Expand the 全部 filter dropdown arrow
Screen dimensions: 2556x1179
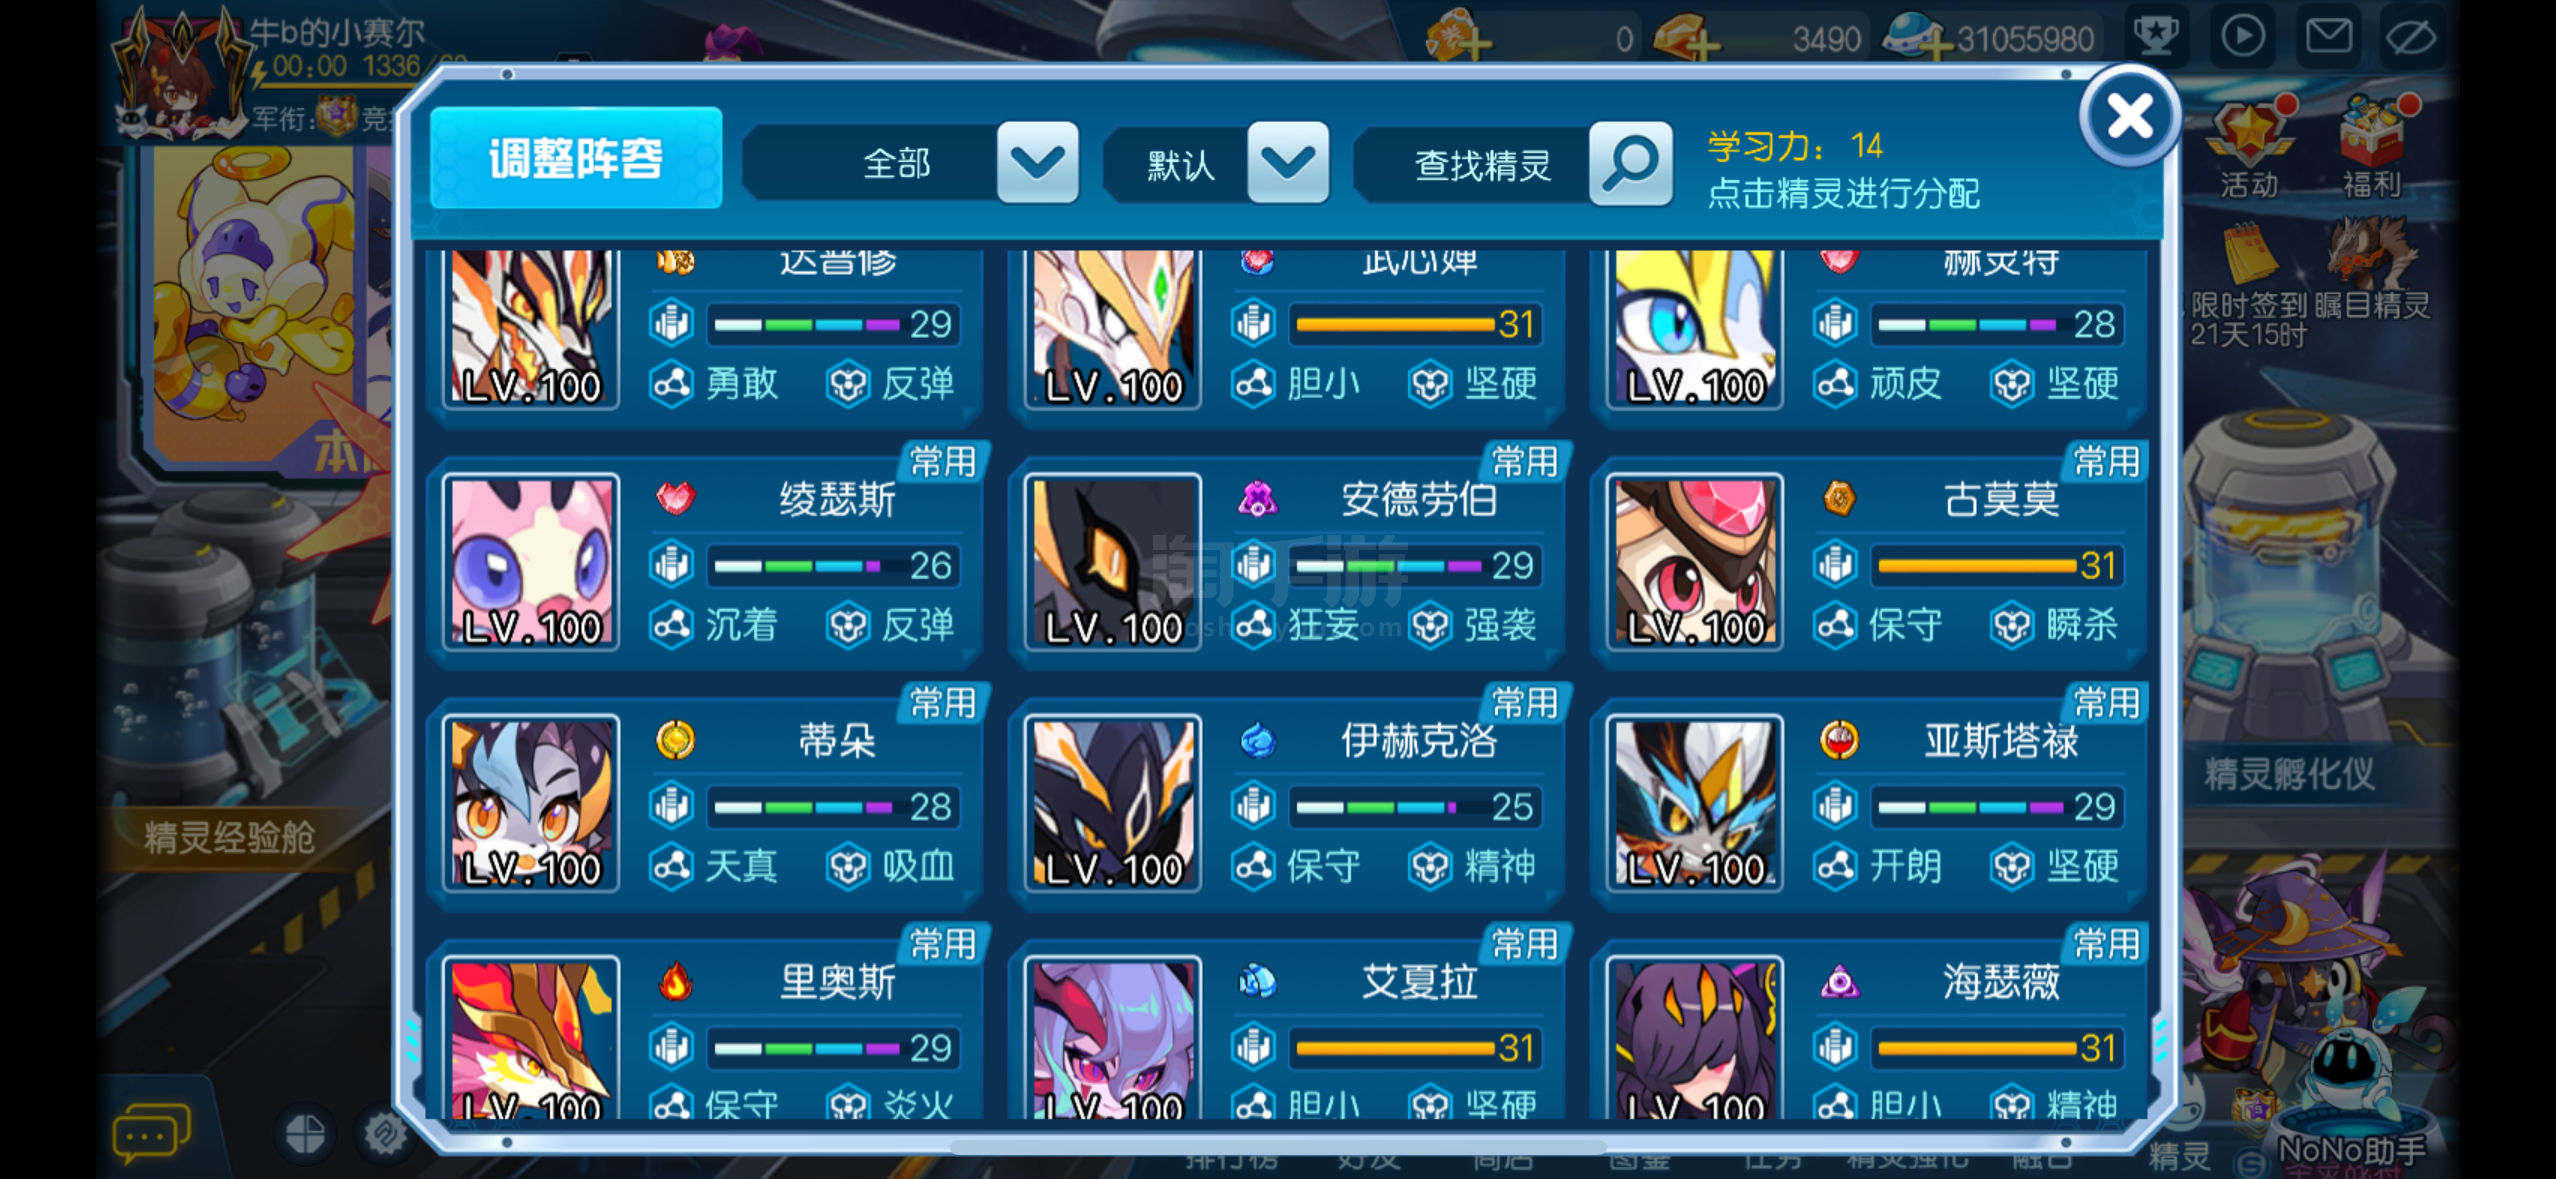coord(1037,163)
